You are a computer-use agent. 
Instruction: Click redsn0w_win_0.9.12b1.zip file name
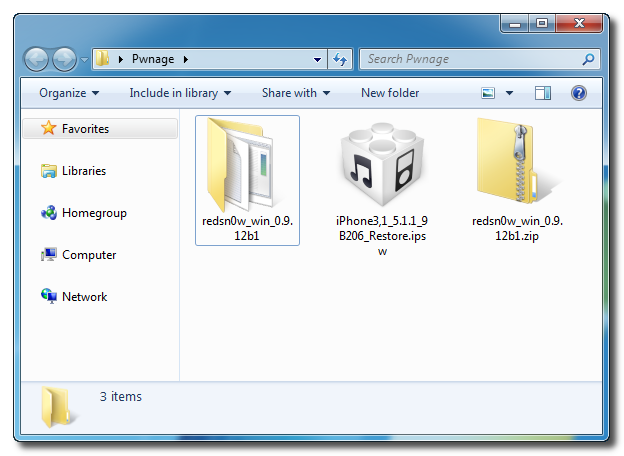517,228
